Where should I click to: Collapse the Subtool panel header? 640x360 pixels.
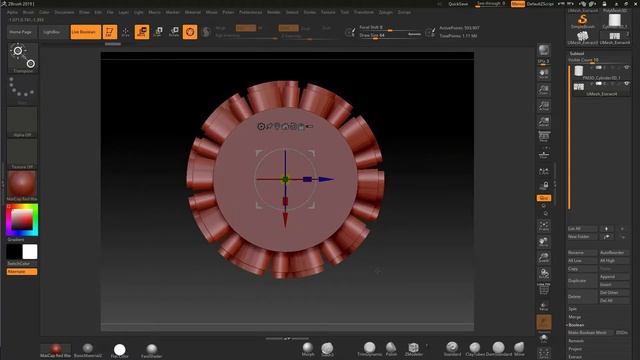click(x=577, y=53)
